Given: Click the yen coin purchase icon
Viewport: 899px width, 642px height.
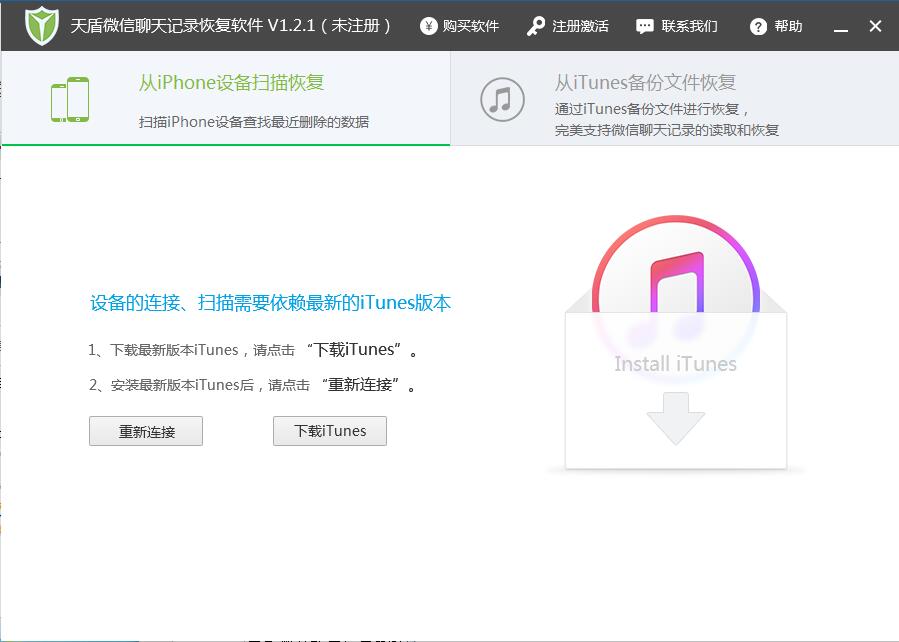Looking at the screenshot, I should click(428, 26).
